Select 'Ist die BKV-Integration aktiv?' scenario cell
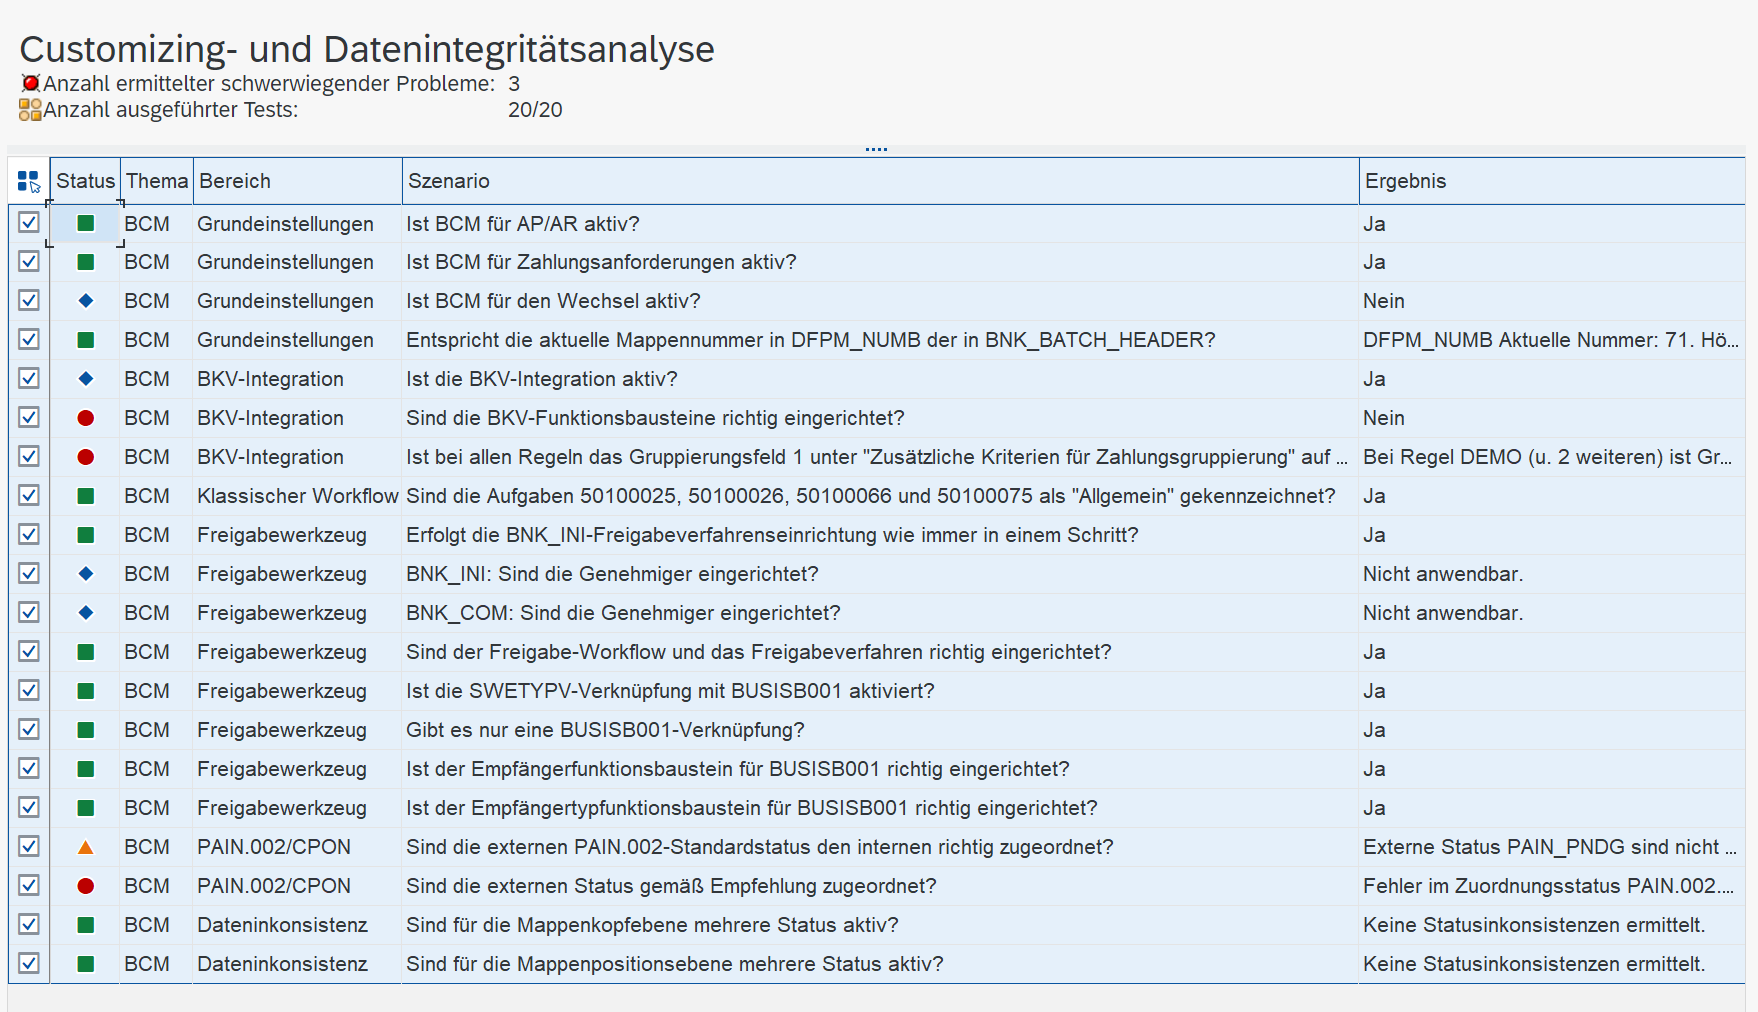 (x=541, y=379)
